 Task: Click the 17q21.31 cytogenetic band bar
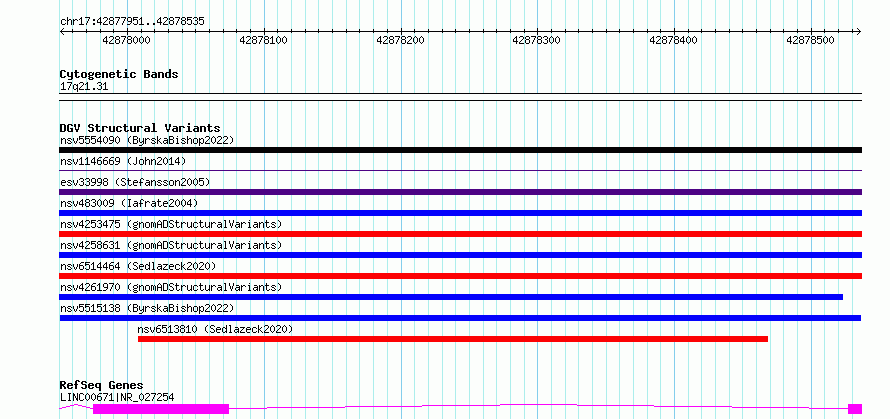pos(461,97)
